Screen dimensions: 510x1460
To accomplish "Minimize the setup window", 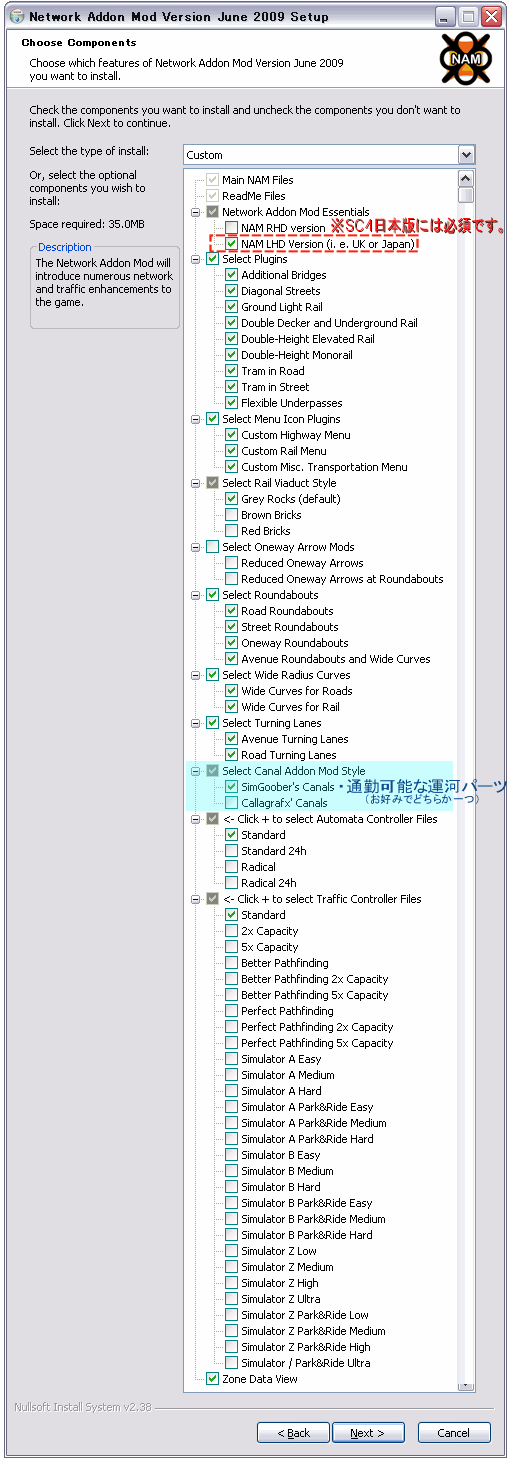I will tap(447, 17).
